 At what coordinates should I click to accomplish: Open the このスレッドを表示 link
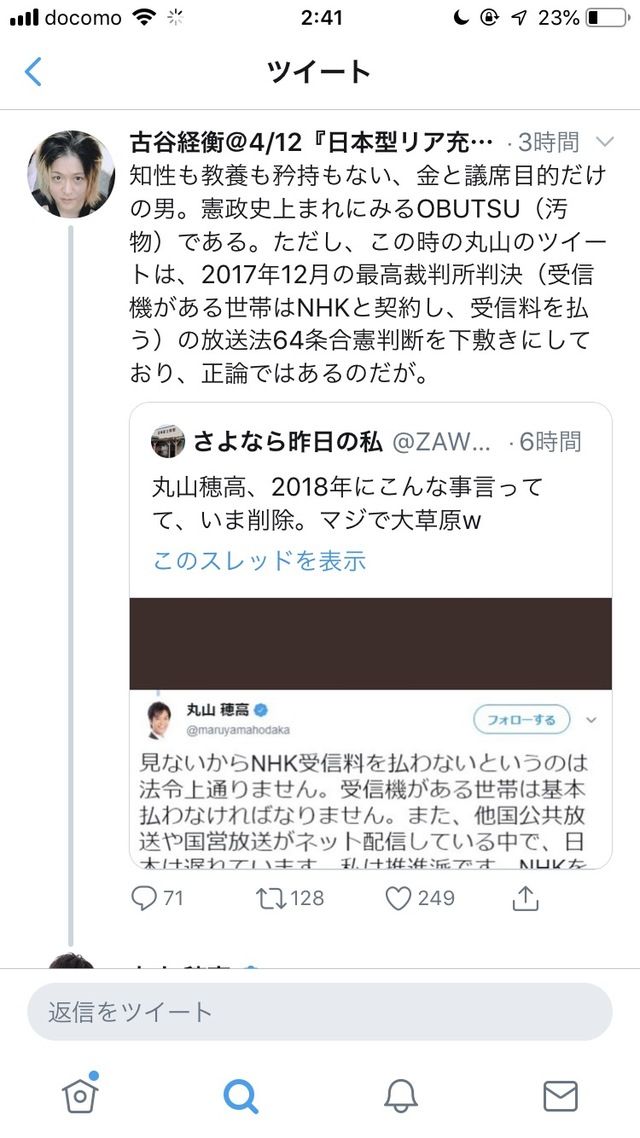click(x=259, y=560)
